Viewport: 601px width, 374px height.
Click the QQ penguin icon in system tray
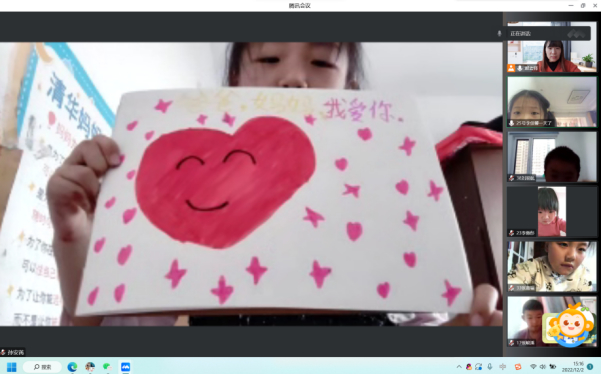[x=469, y=367]
